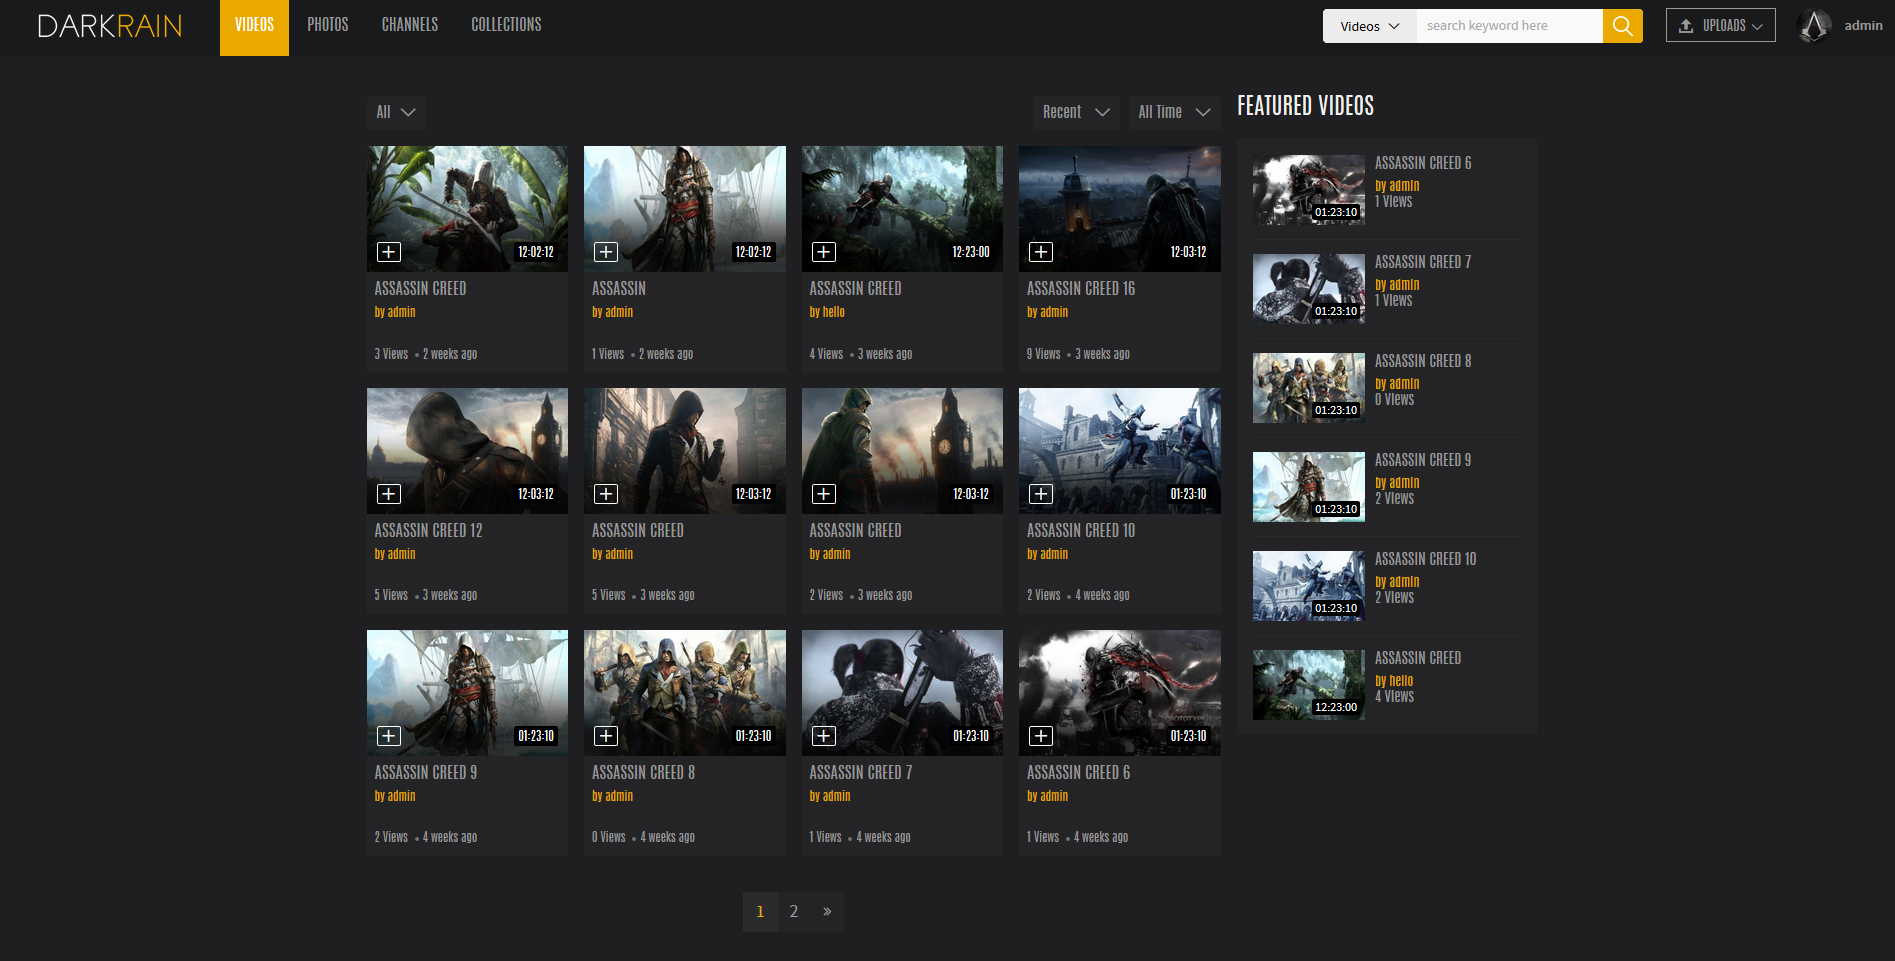1895x961 pixels.
Task: Click plus icon on Assassin Creed by hello grid thumbnail
Action: (824, 252)
